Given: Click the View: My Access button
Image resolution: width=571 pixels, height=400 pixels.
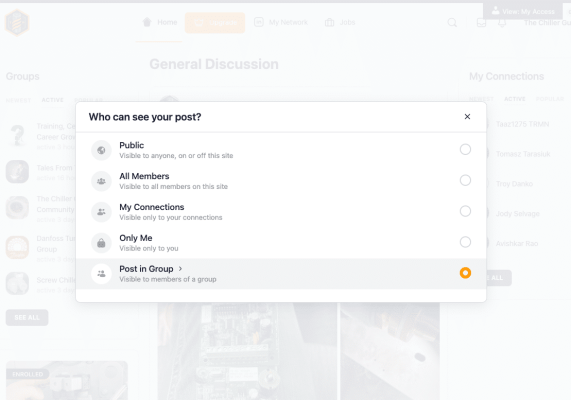Looking at the screenshot, I should tap(523, 11).
